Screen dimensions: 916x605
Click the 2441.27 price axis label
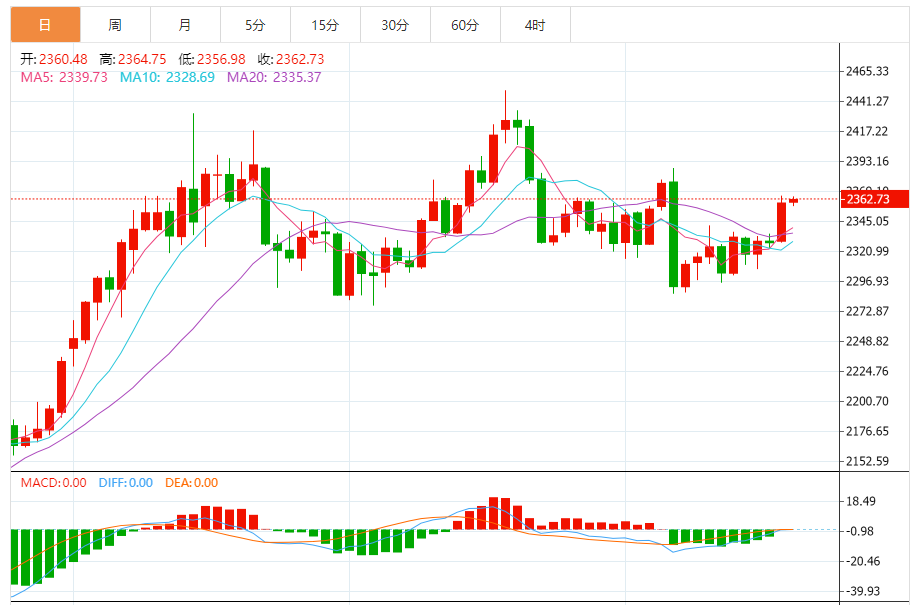pyautogui.click(x=868, y=101)
